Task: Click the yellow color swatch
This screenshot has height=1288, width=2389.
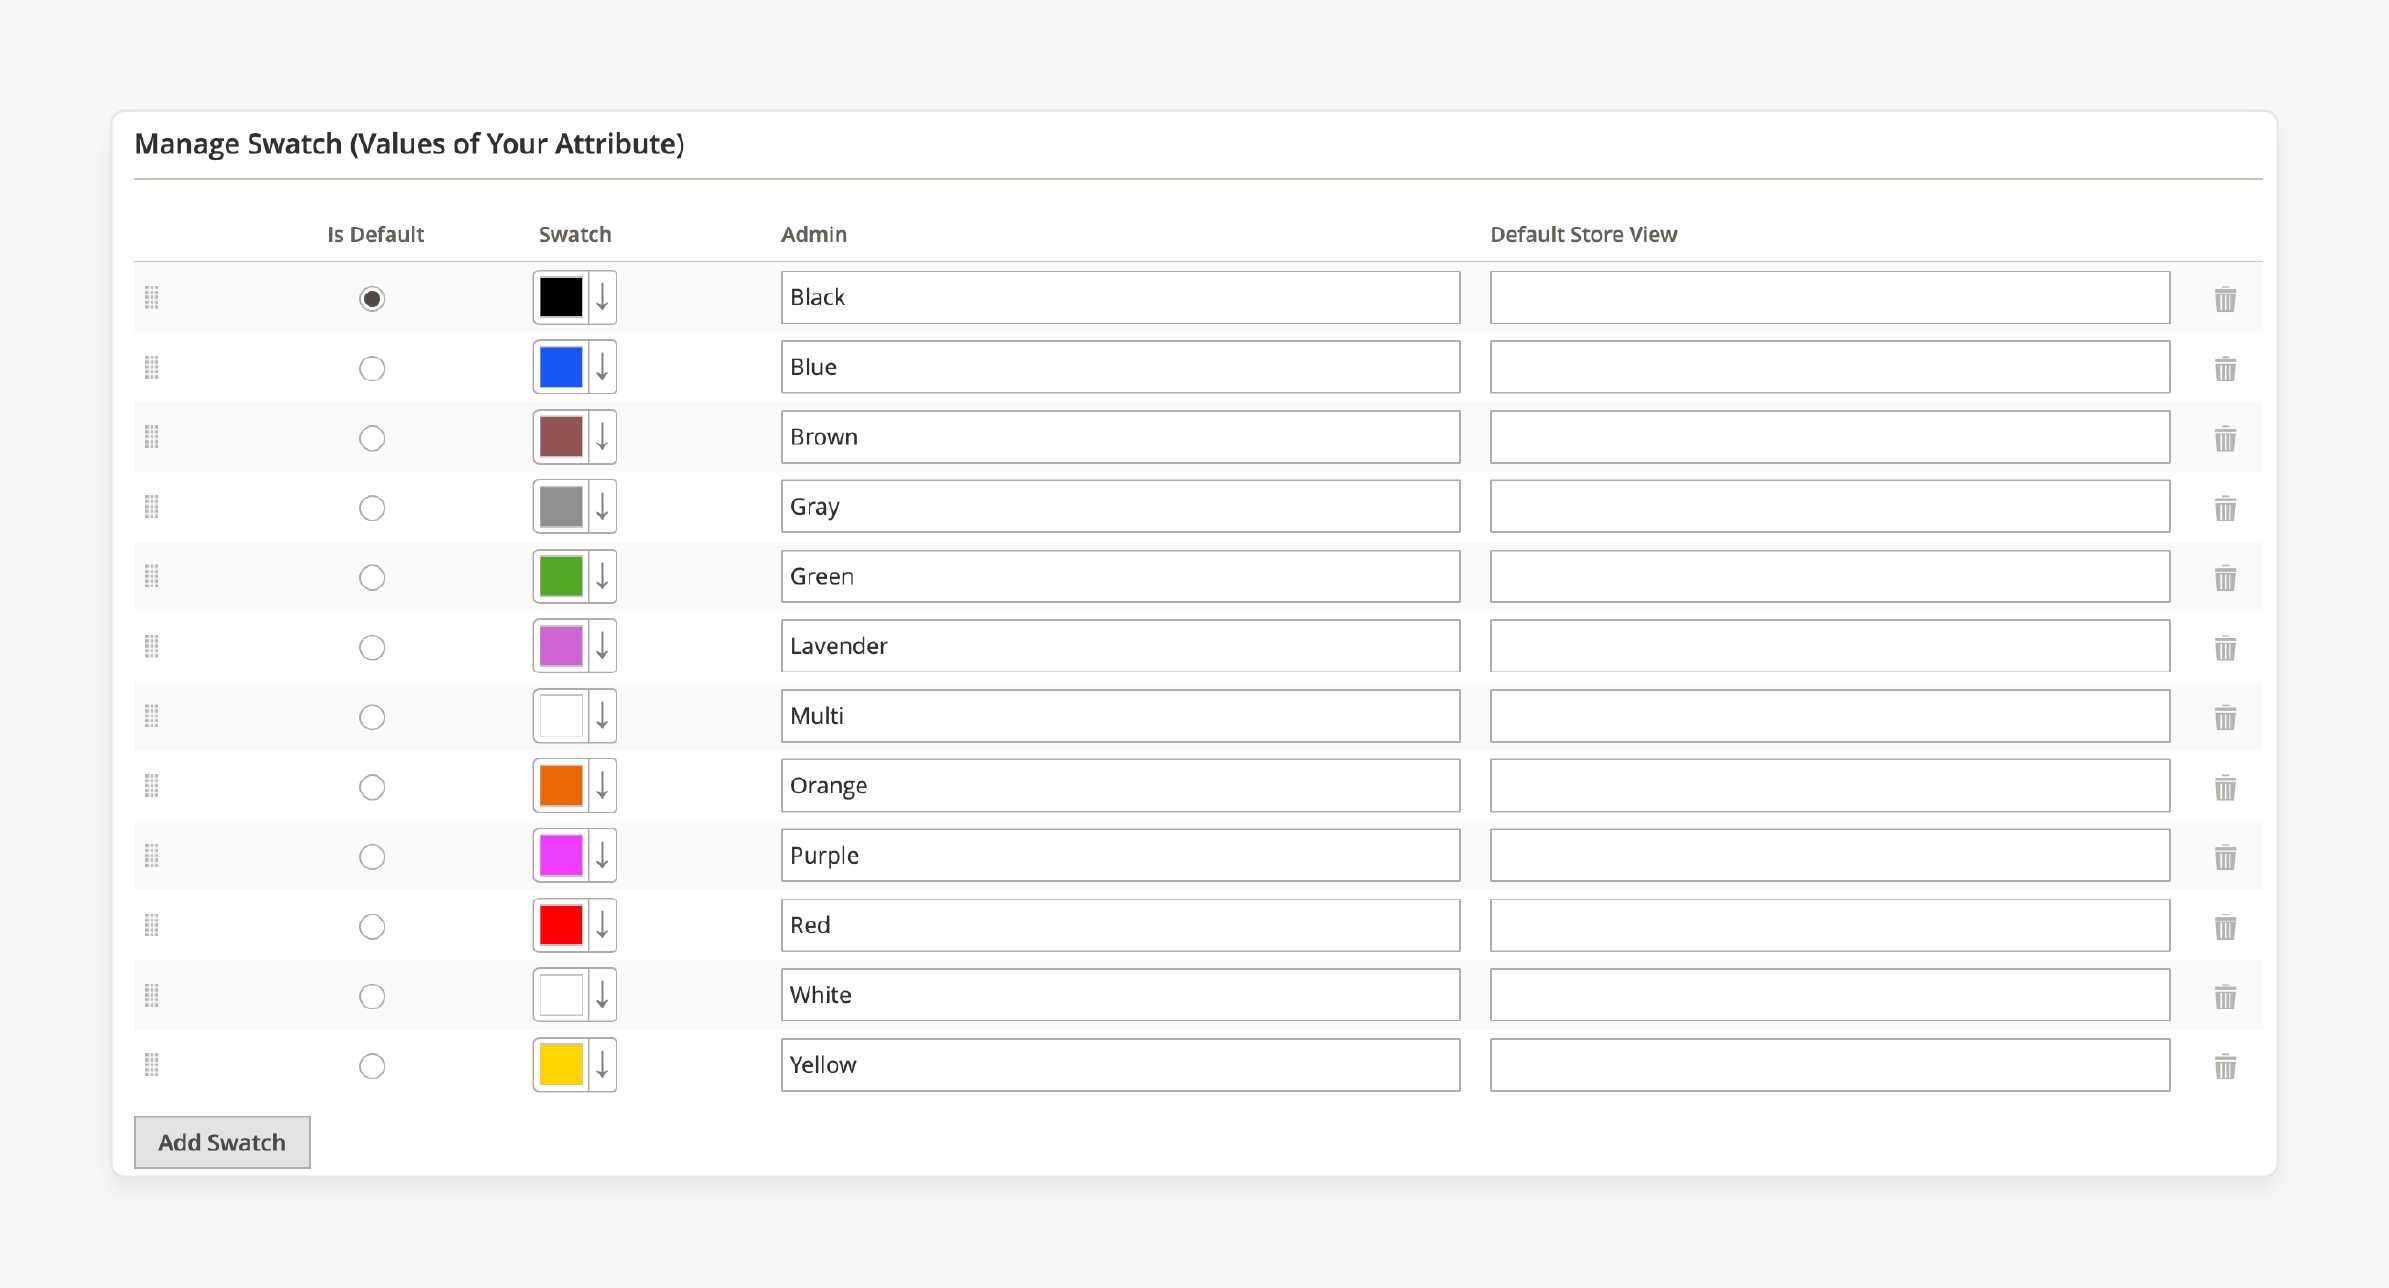Action: [561, 1065]
